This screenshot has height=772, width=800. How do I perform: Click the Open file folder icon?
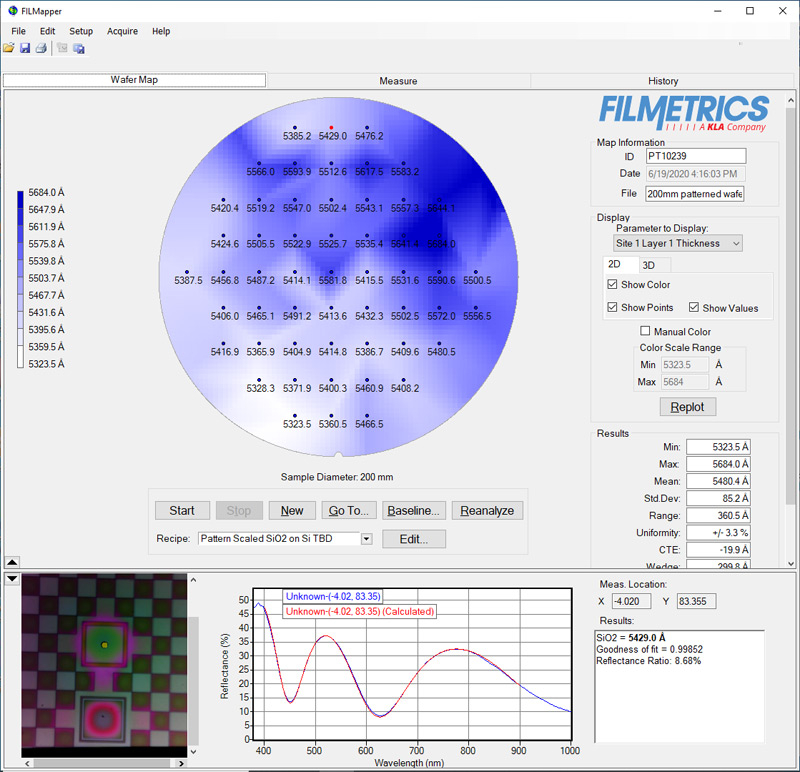tap(9, 48)
